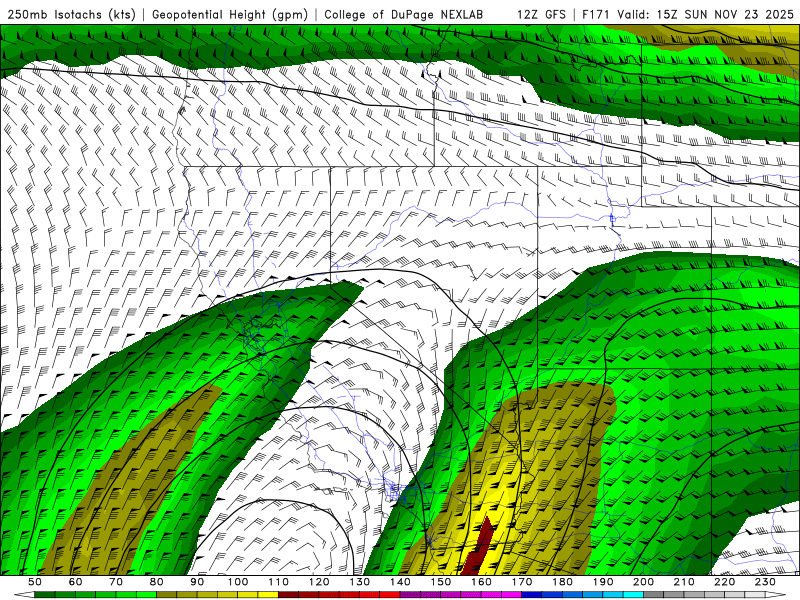Viewport: 800px width, 600px height.
Task: Click the 170 kt color scale label
Action: tap(522, 582)
